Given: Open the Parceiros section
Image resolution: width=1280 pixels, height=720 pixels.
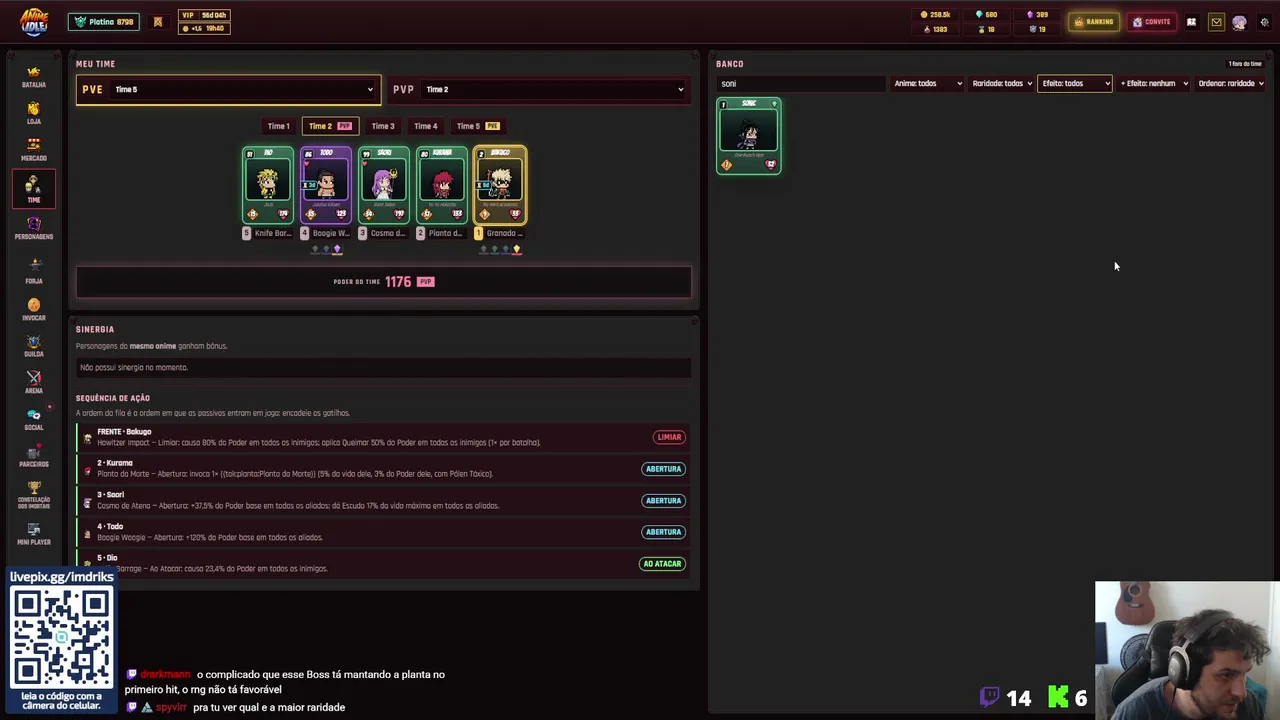Looking at the screenshot, I should 34,456.
